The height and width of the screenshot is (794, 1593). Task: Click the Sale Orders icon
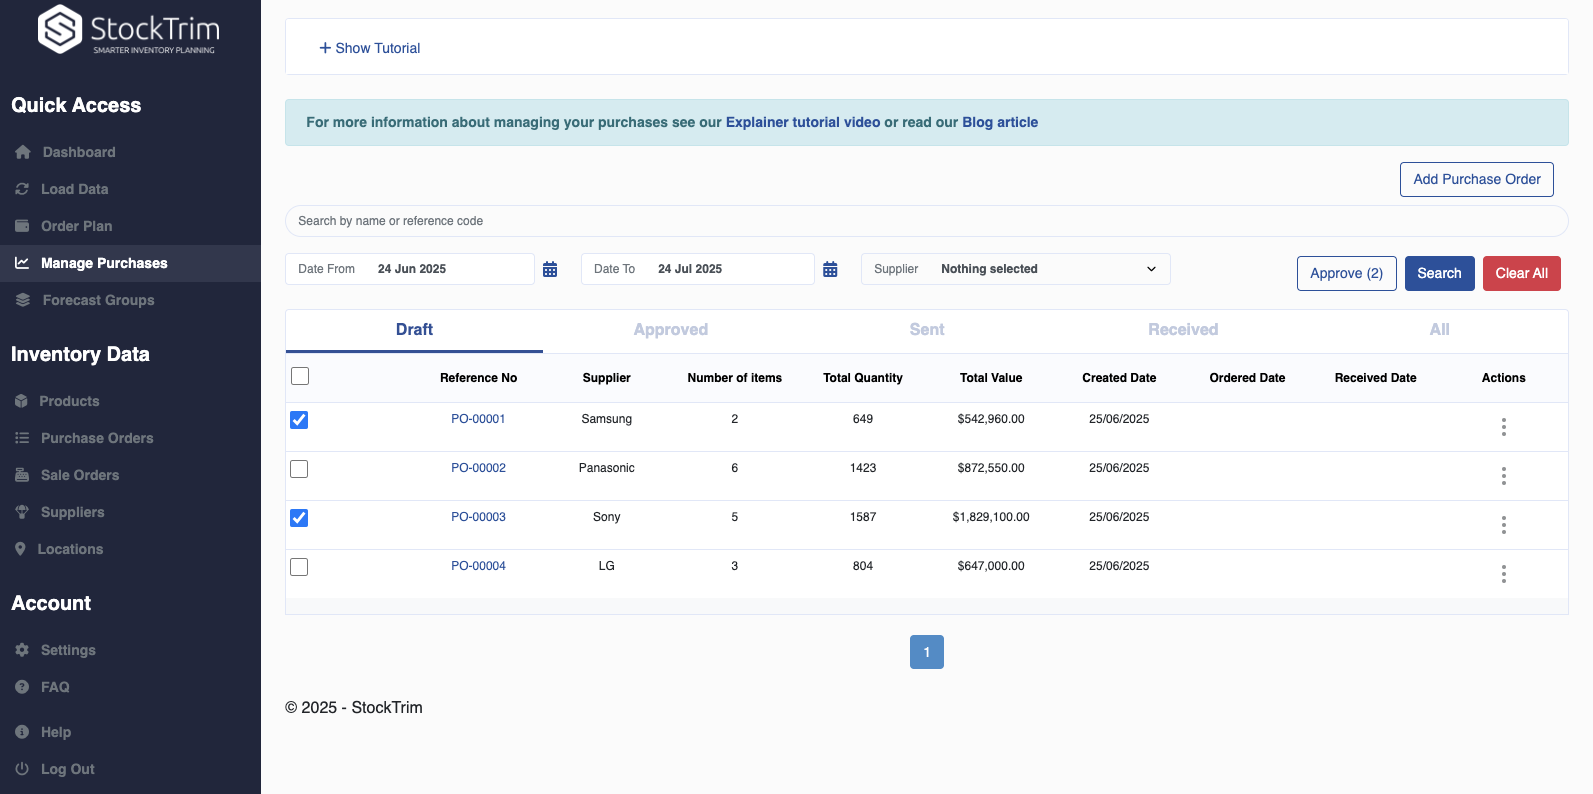[22, 475]
